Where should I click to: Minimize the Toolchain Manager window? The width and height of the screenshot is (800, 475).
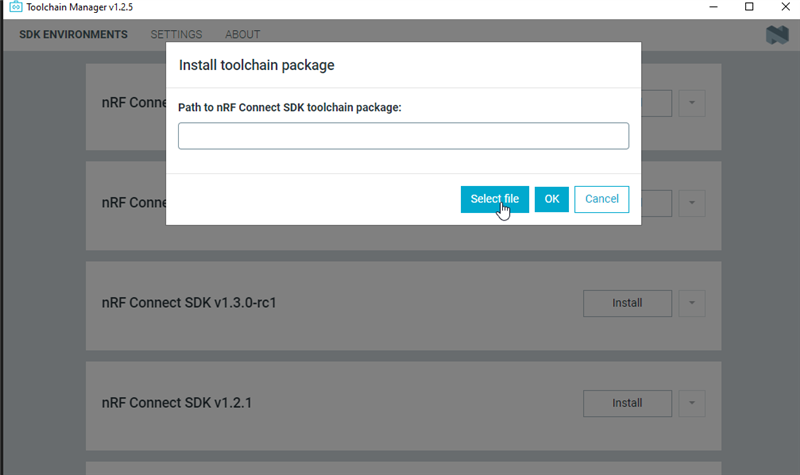[x=713, y=7]
